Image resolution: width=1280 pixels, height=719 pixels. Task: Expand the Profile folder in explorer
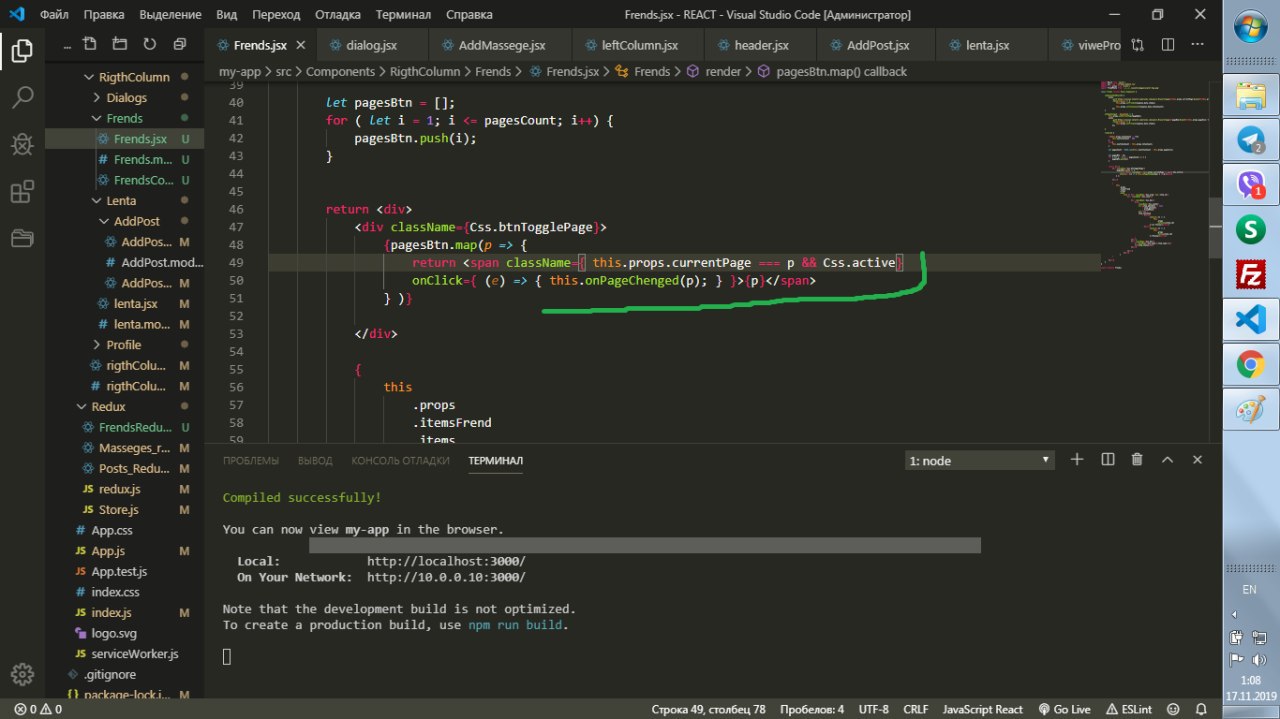pyautogui.click(x=124, y=345)
